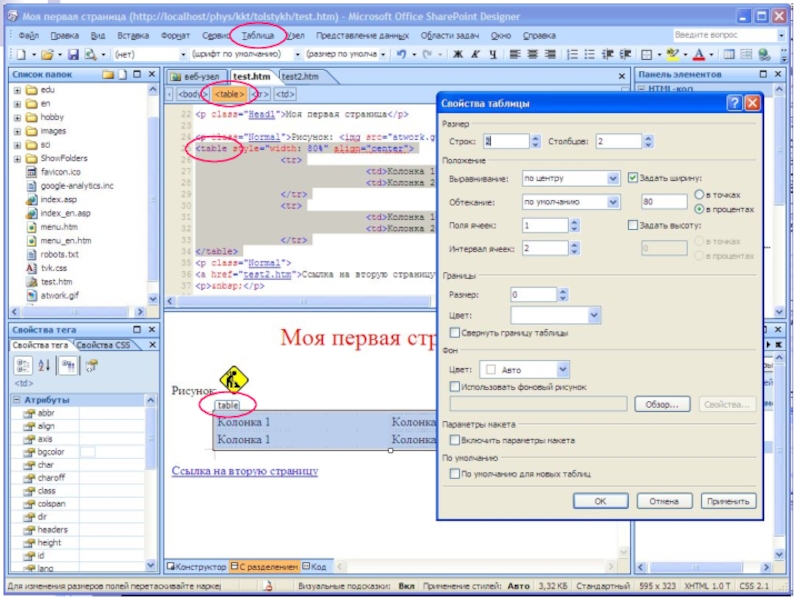Viewport: 800px width, 600px height.
Task: Open the style '(нет)' dropdown
Action: coord(183,54)
